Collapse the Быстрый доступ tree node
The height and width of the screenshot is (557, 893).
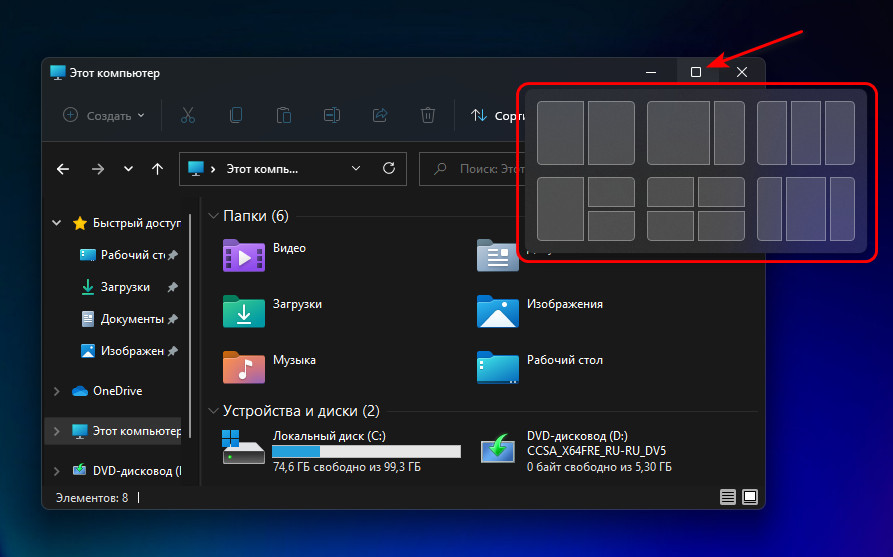tap(56, 223)
